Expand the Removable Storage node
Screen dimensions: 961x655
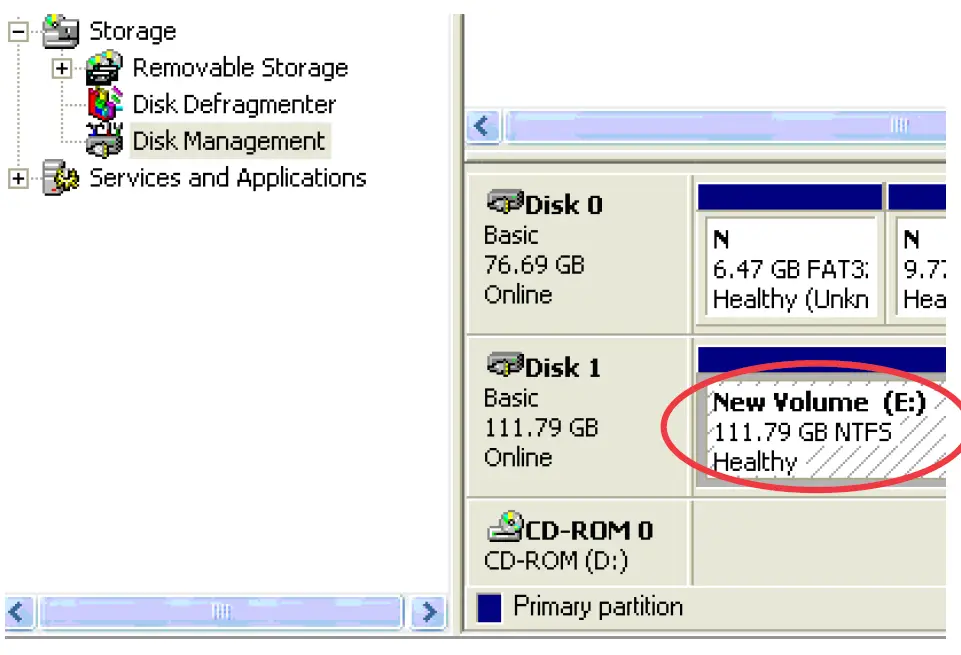pos(62,68)
